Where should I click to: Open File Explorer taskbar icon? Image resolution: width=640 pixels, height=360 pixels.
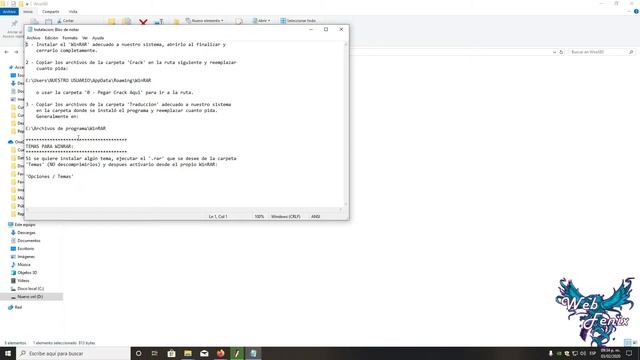coord(188,353)
